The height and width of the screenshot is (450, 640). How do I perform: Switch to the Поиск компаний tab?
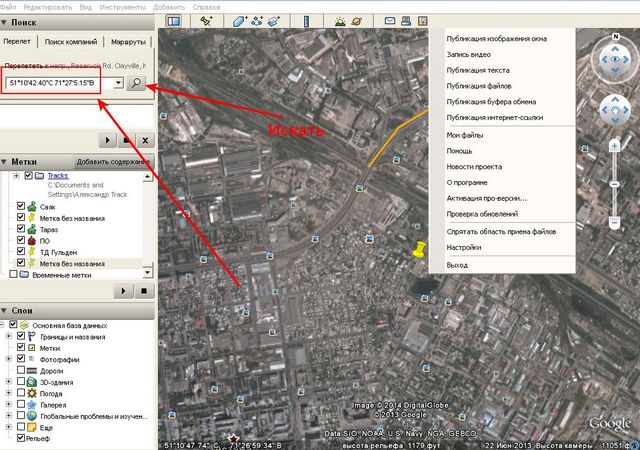pos(71,42)
